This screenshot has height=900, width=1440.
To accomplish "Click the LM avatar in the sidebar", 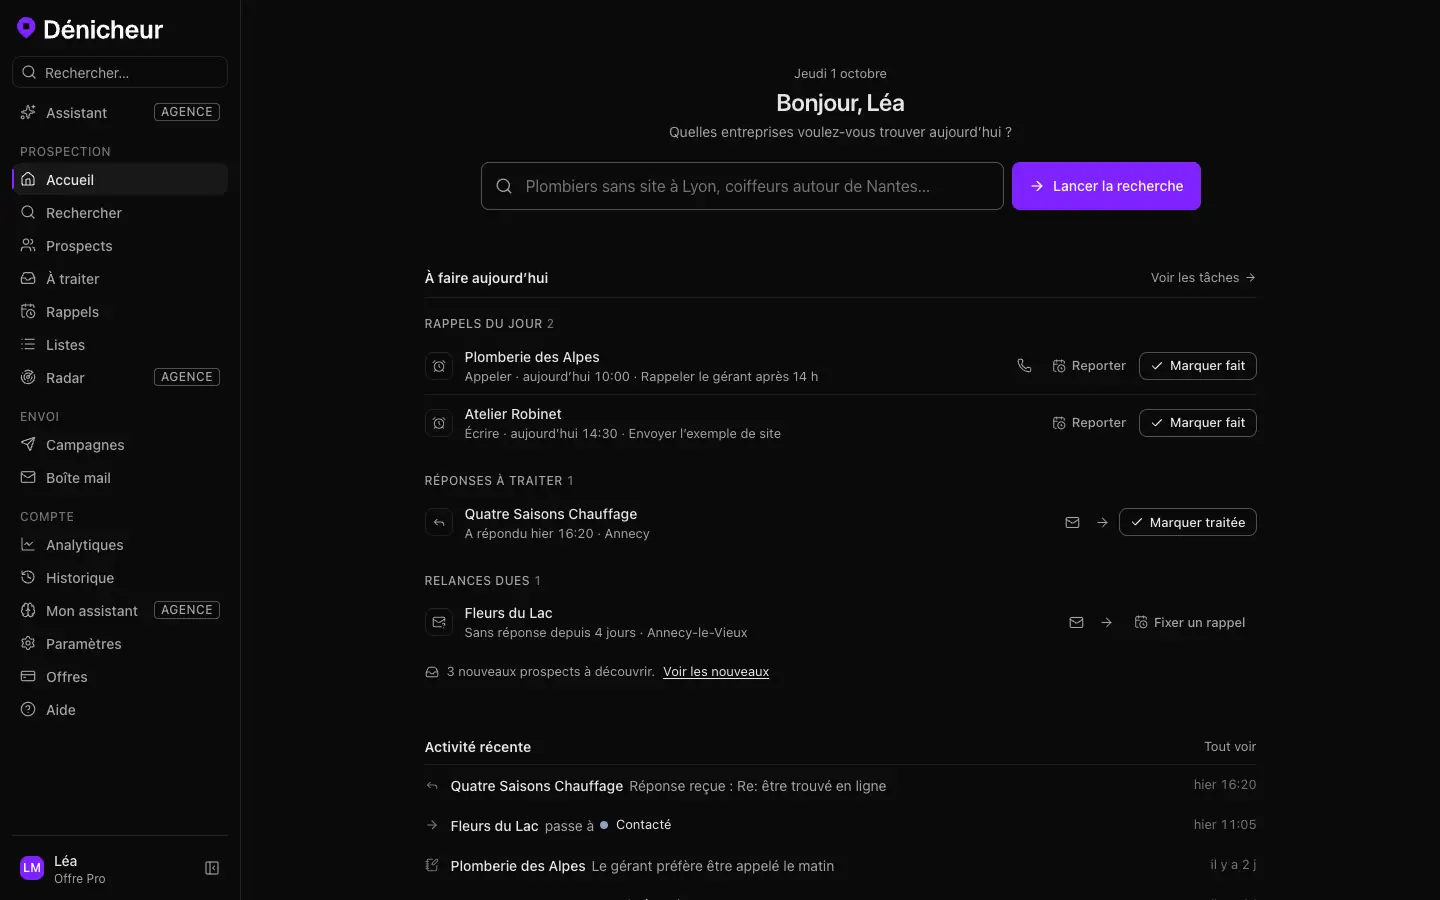I will coord(32,868).
